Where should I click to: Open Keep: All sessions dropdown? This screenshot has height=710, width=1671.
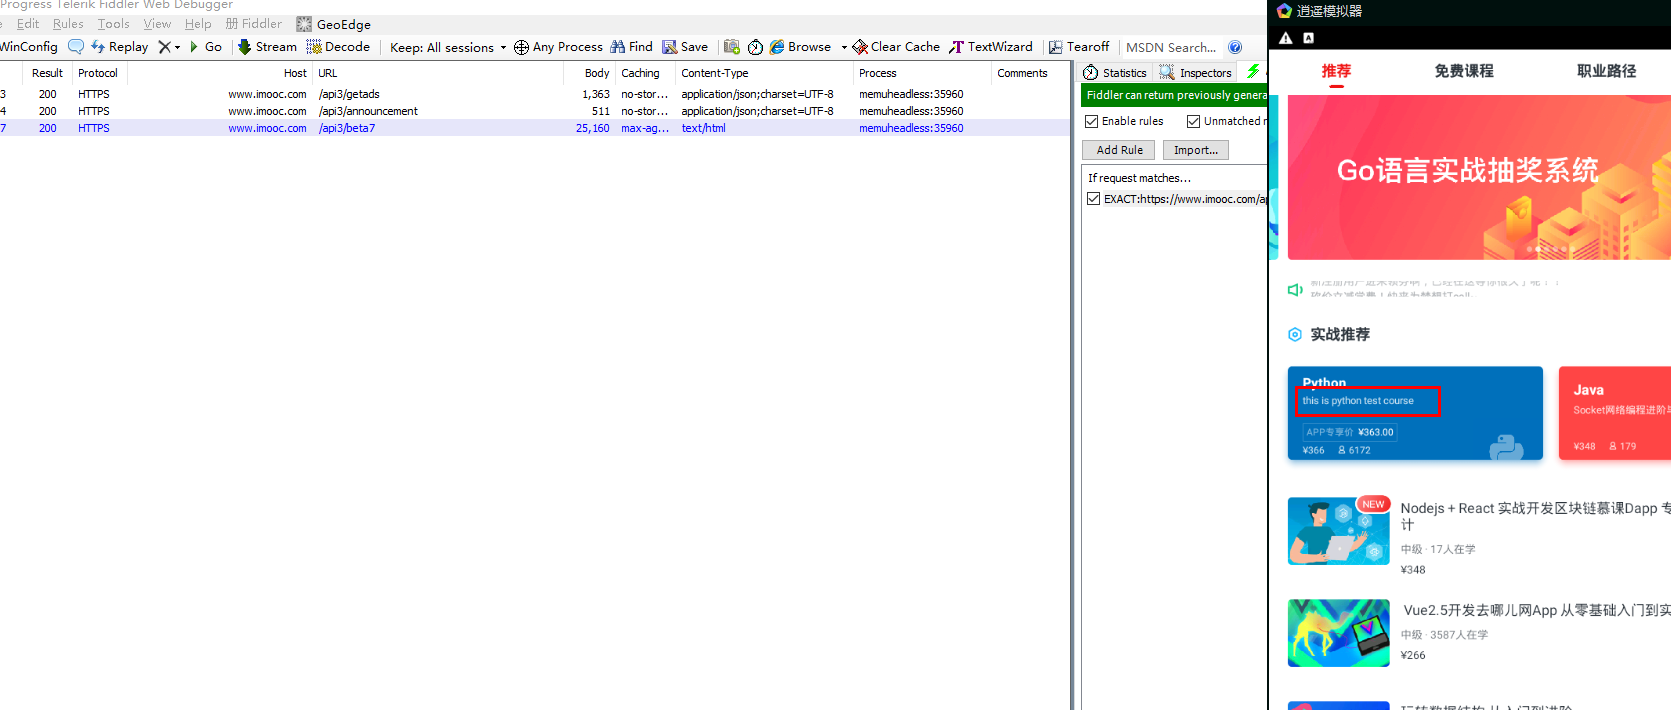coord(448,47)
